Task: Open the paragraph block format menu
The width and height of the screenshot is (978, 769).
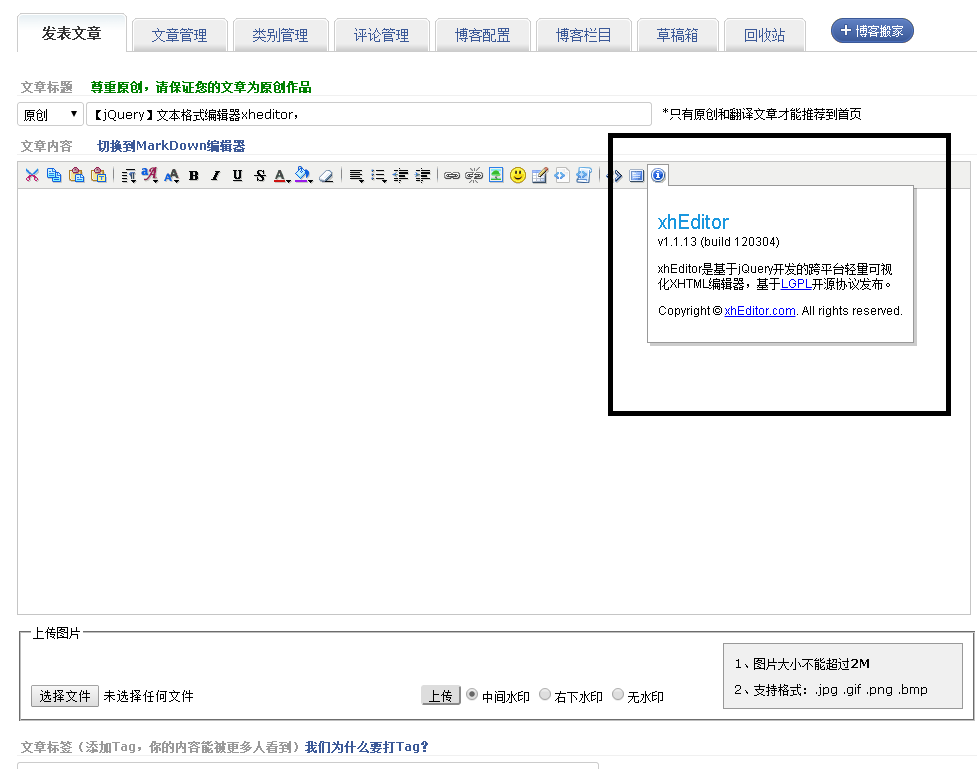Action: pos(128,175)
